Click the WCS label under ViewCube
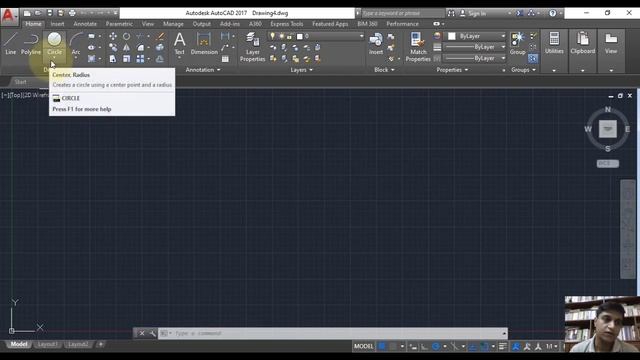The image size is (640, 360). [607, 164]
